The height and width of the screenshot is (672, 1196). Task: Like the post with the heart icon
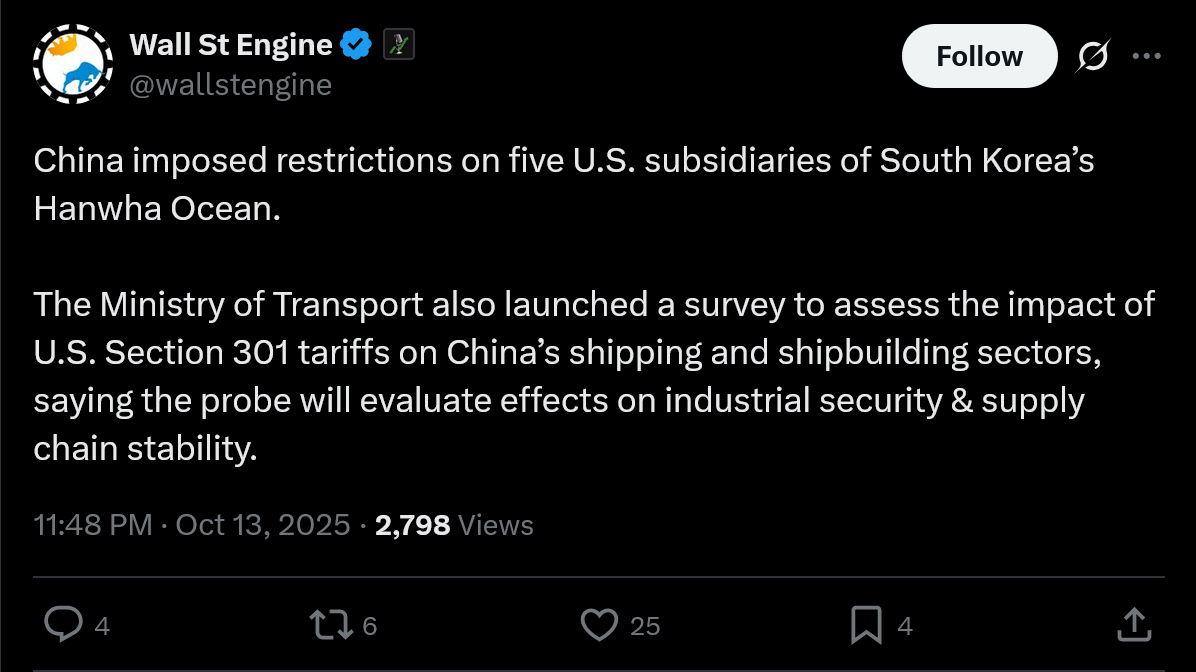pos(599,625)
